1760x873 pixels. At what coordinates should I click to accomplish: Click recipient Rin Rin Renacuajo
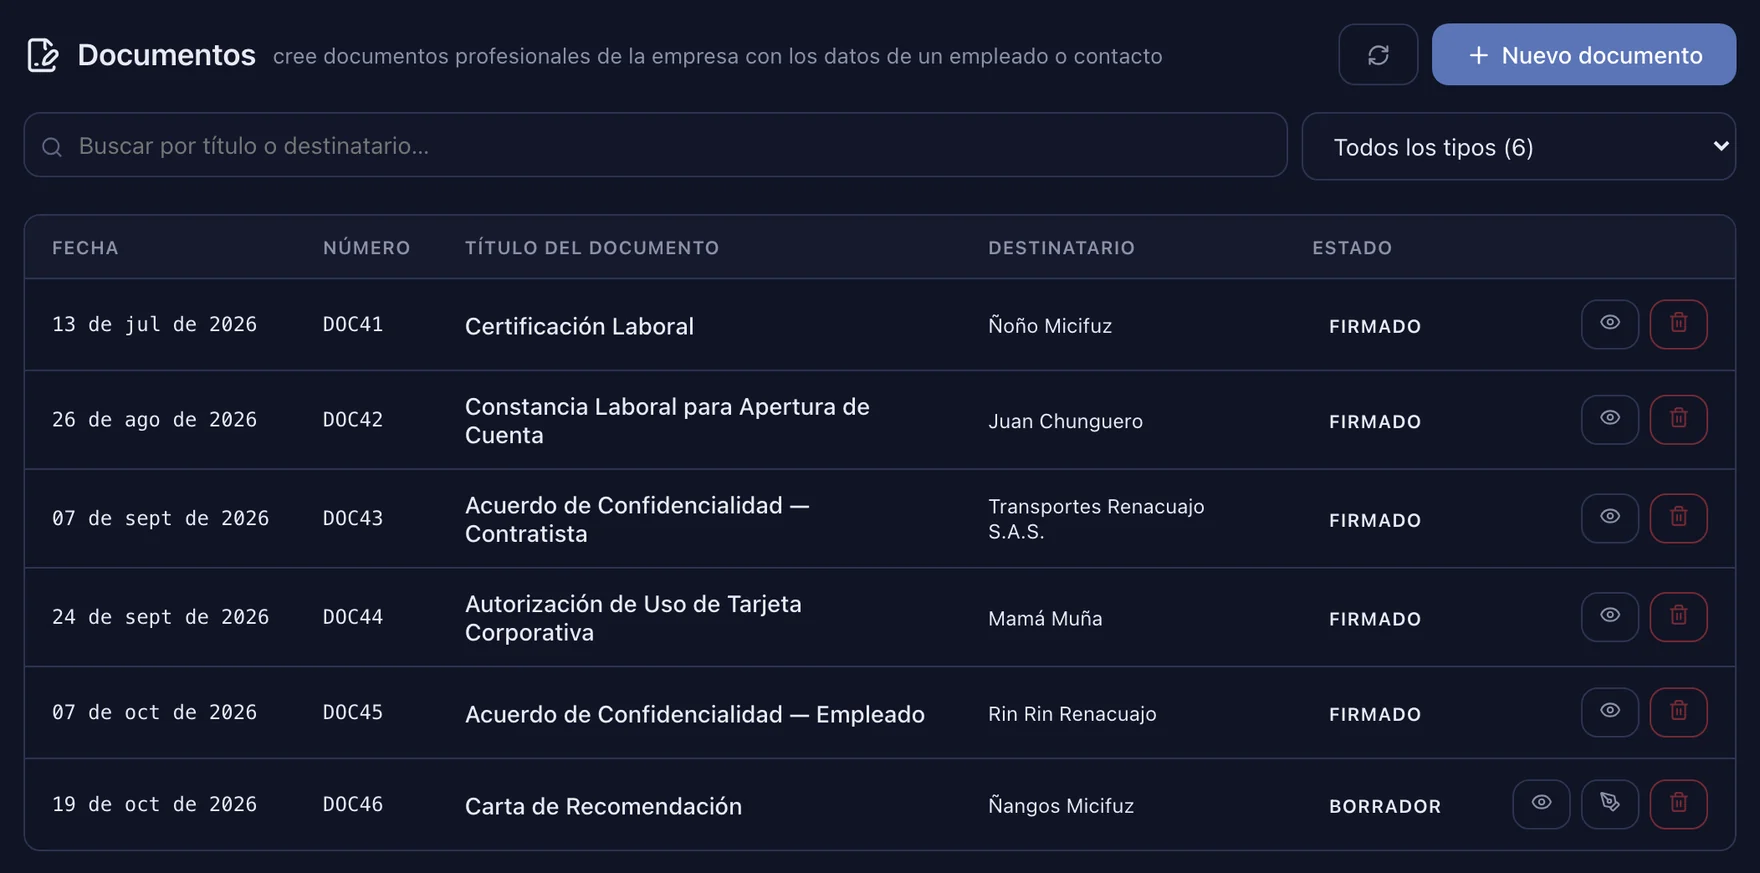click(x=1072, y=714)
